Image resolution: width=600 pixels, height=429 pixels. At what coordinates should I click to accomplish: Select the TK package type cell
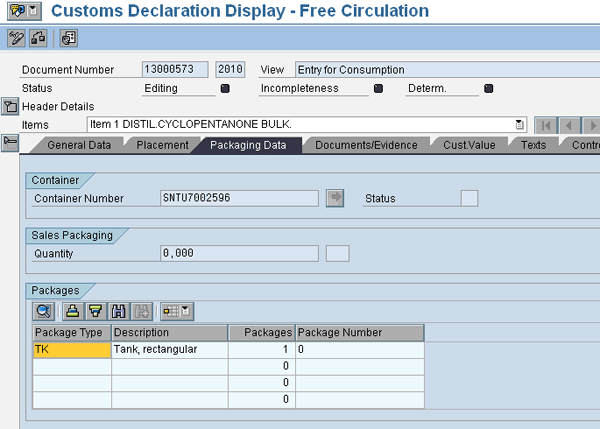tap(71, 350)
